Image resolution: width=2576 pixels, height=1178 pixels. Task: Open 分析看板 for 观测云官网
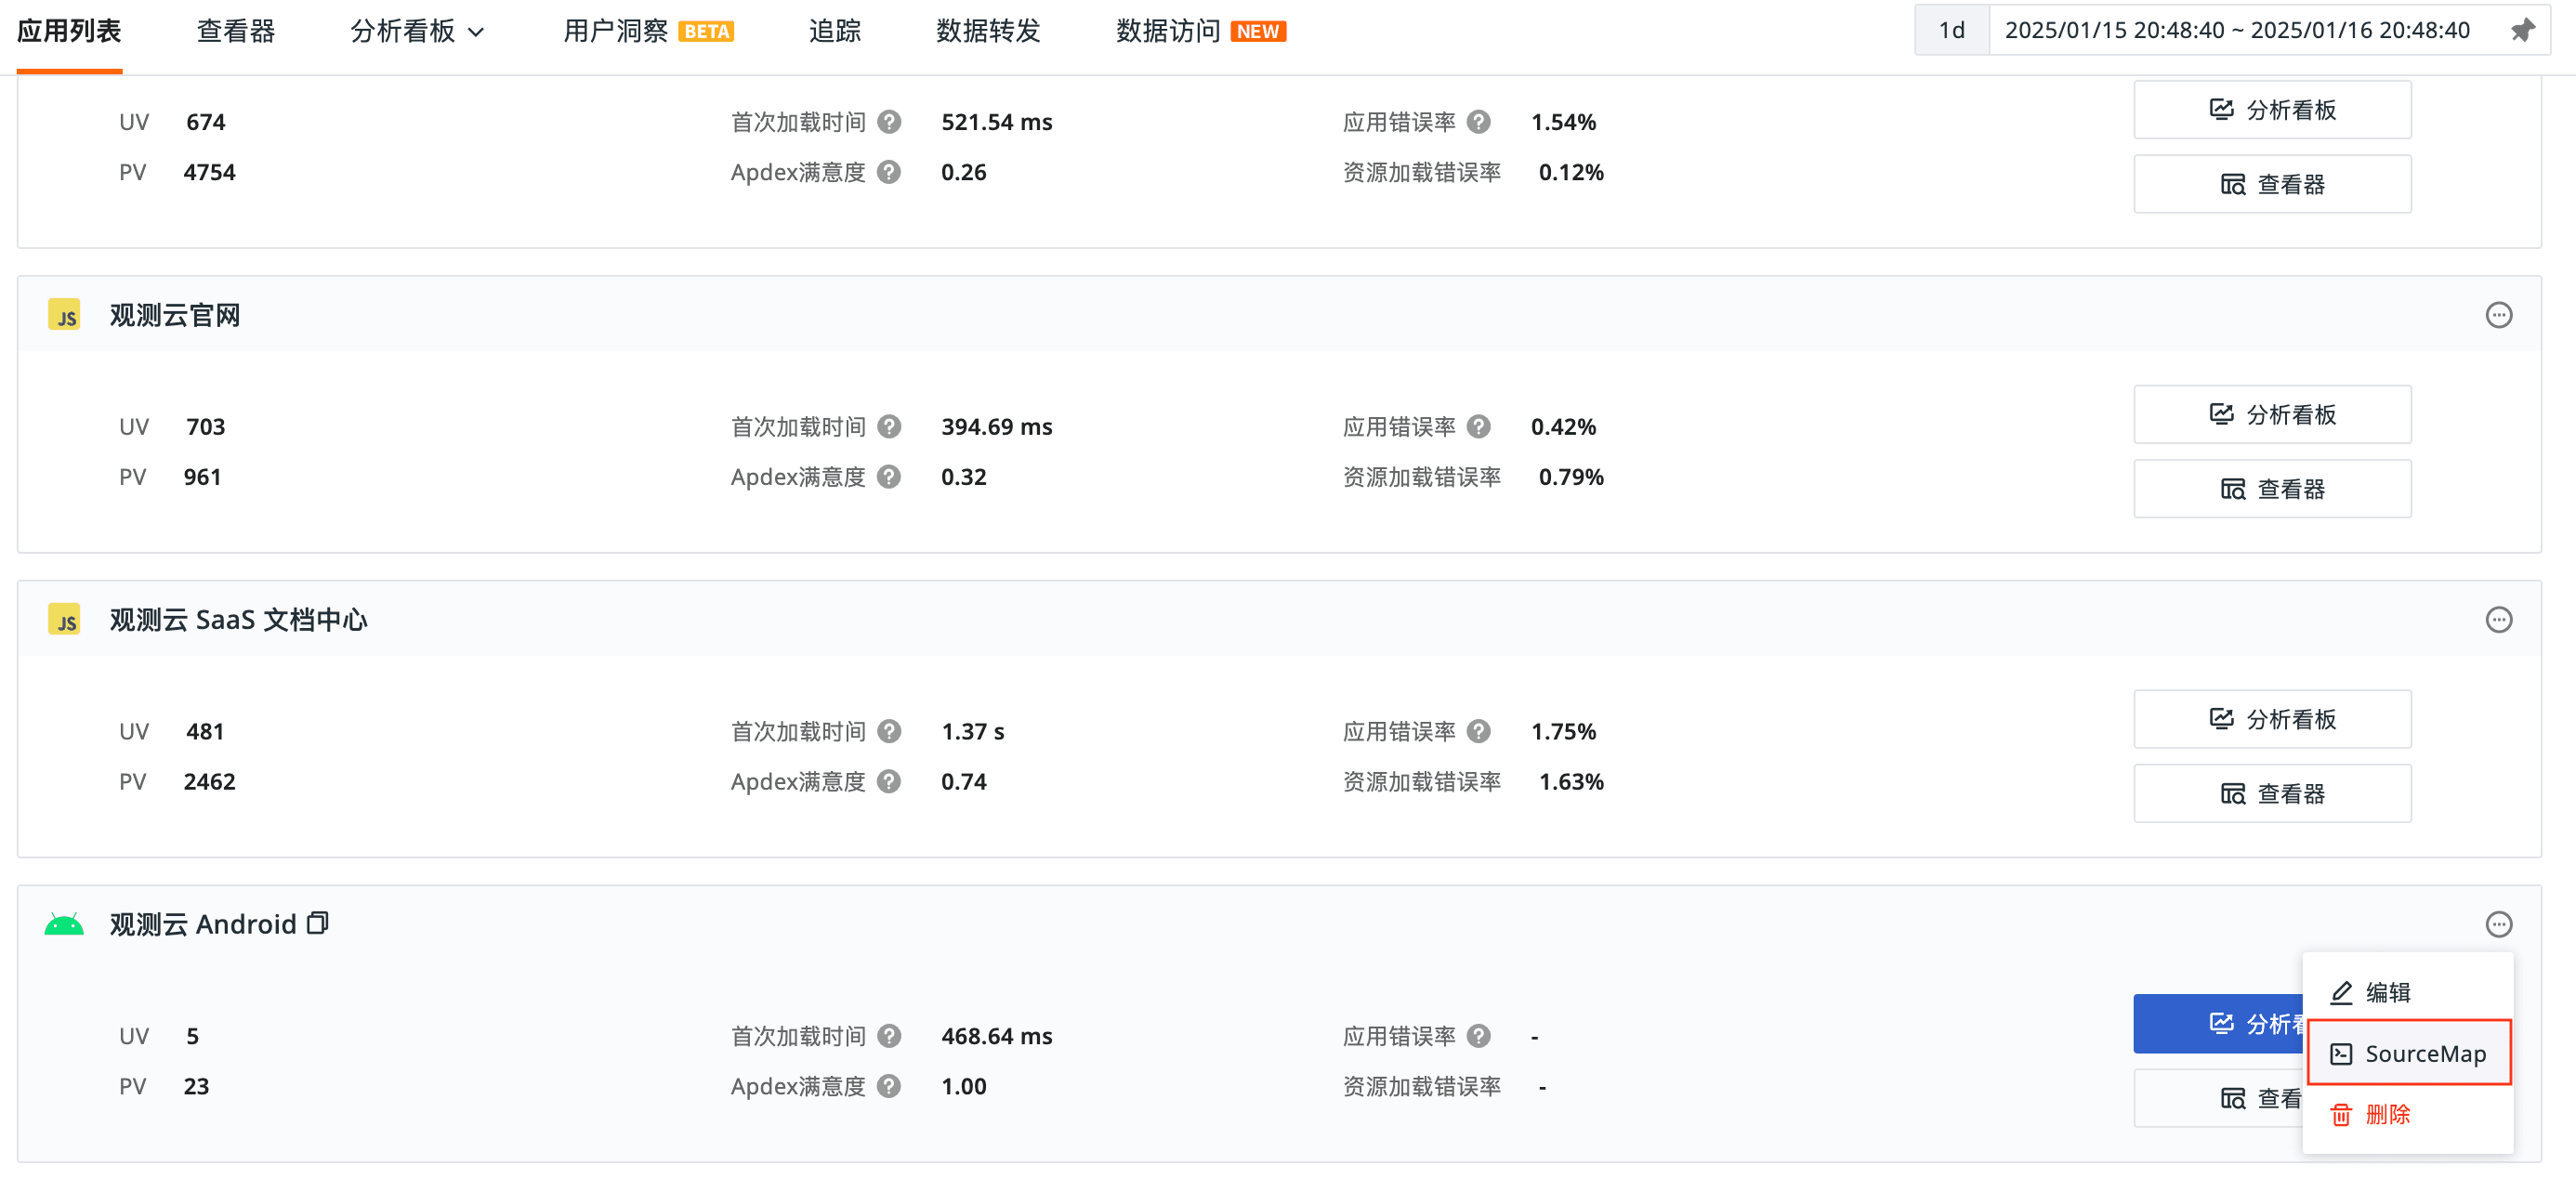(x=2271, y=414)
